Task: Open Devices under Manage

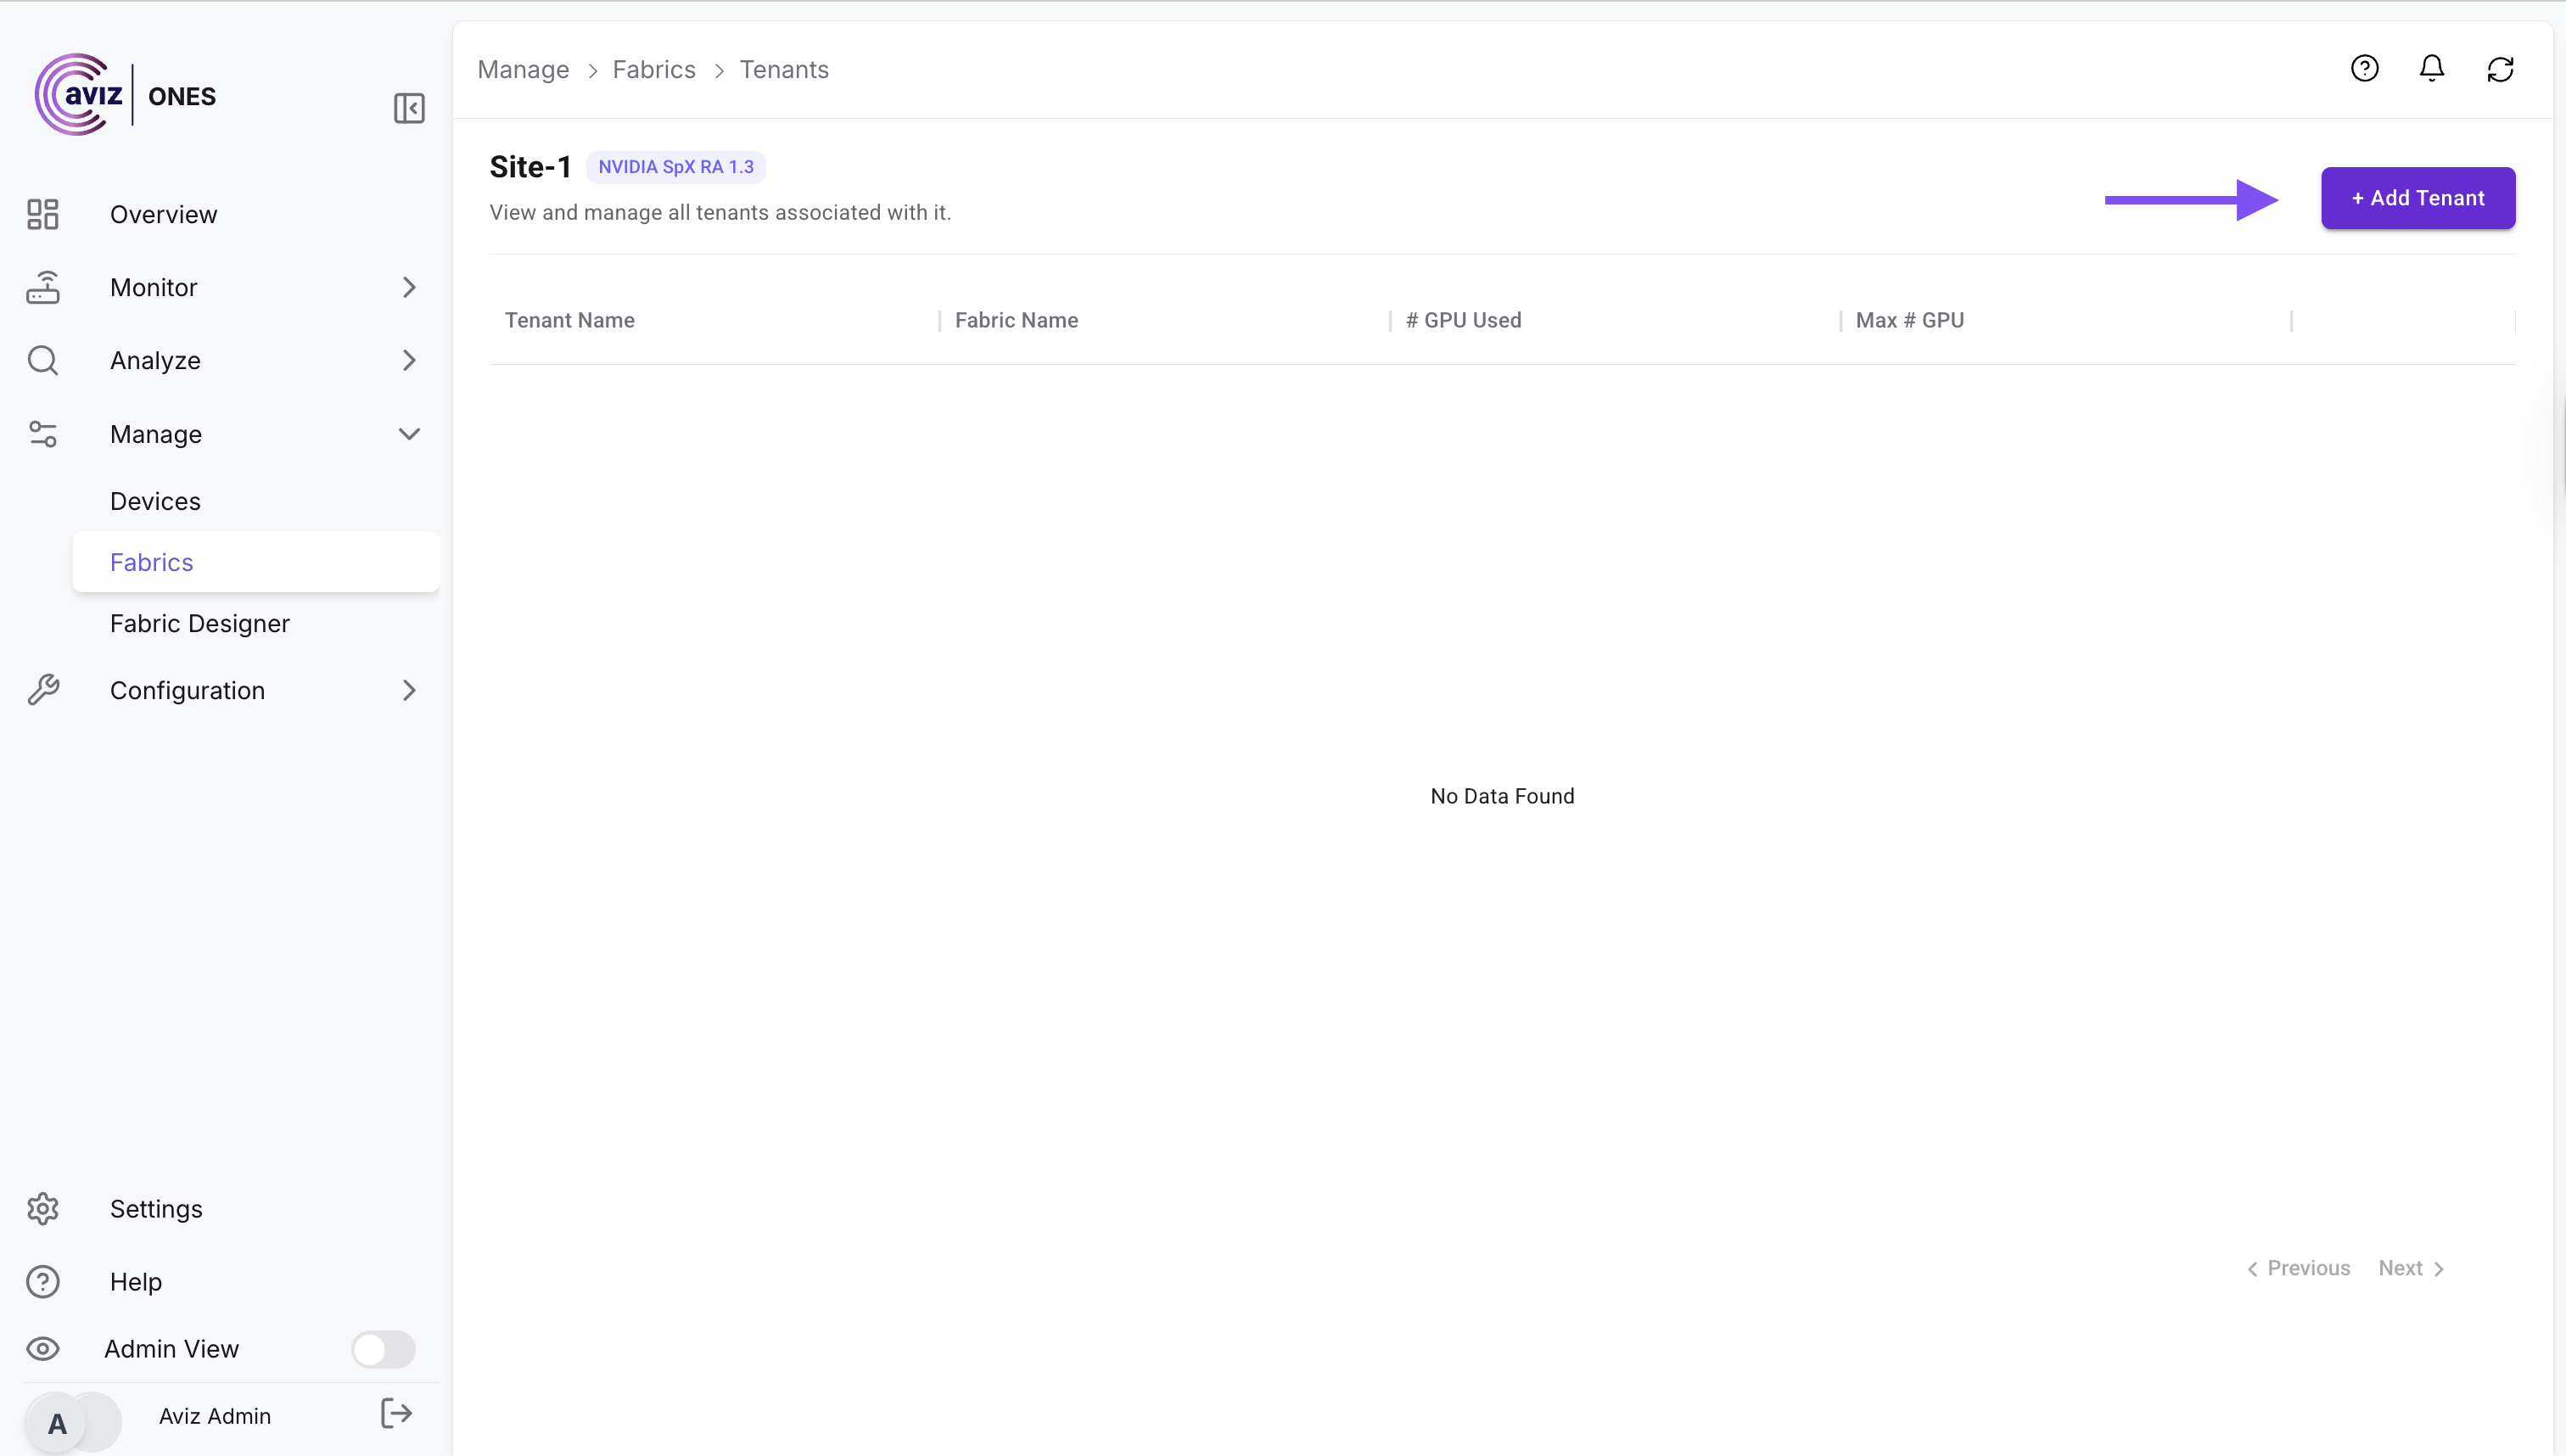Action: click(x=155, y=501)
